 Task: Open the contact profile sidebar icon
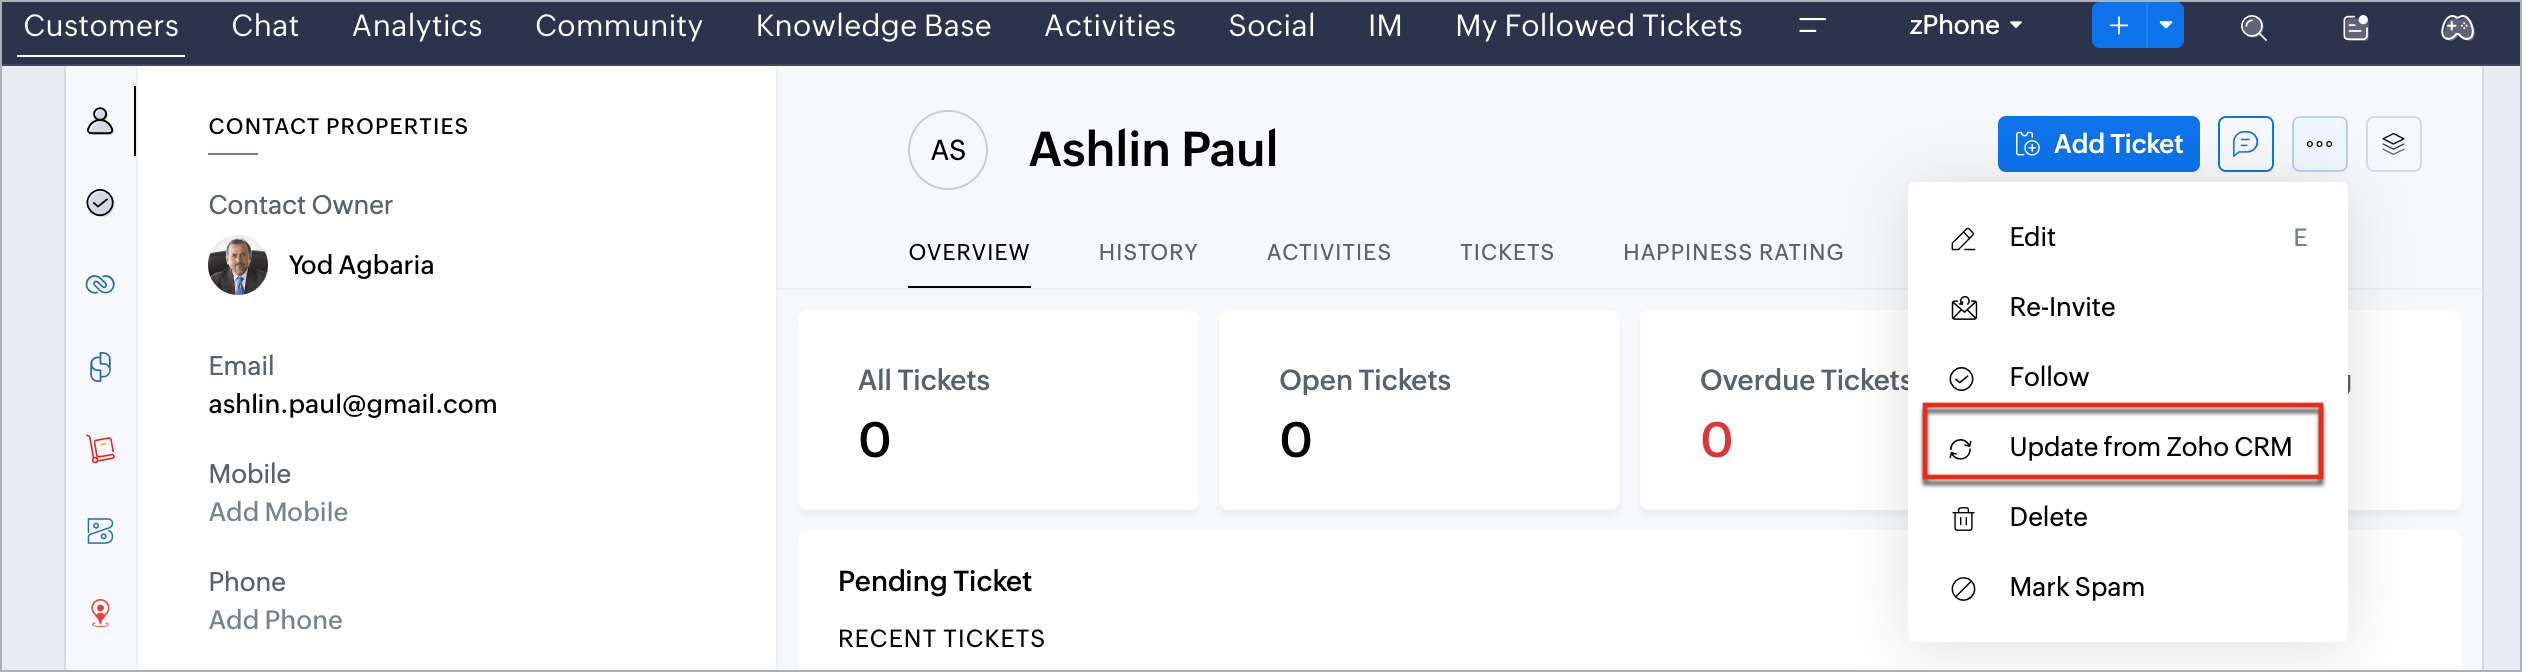pos(100,121)
